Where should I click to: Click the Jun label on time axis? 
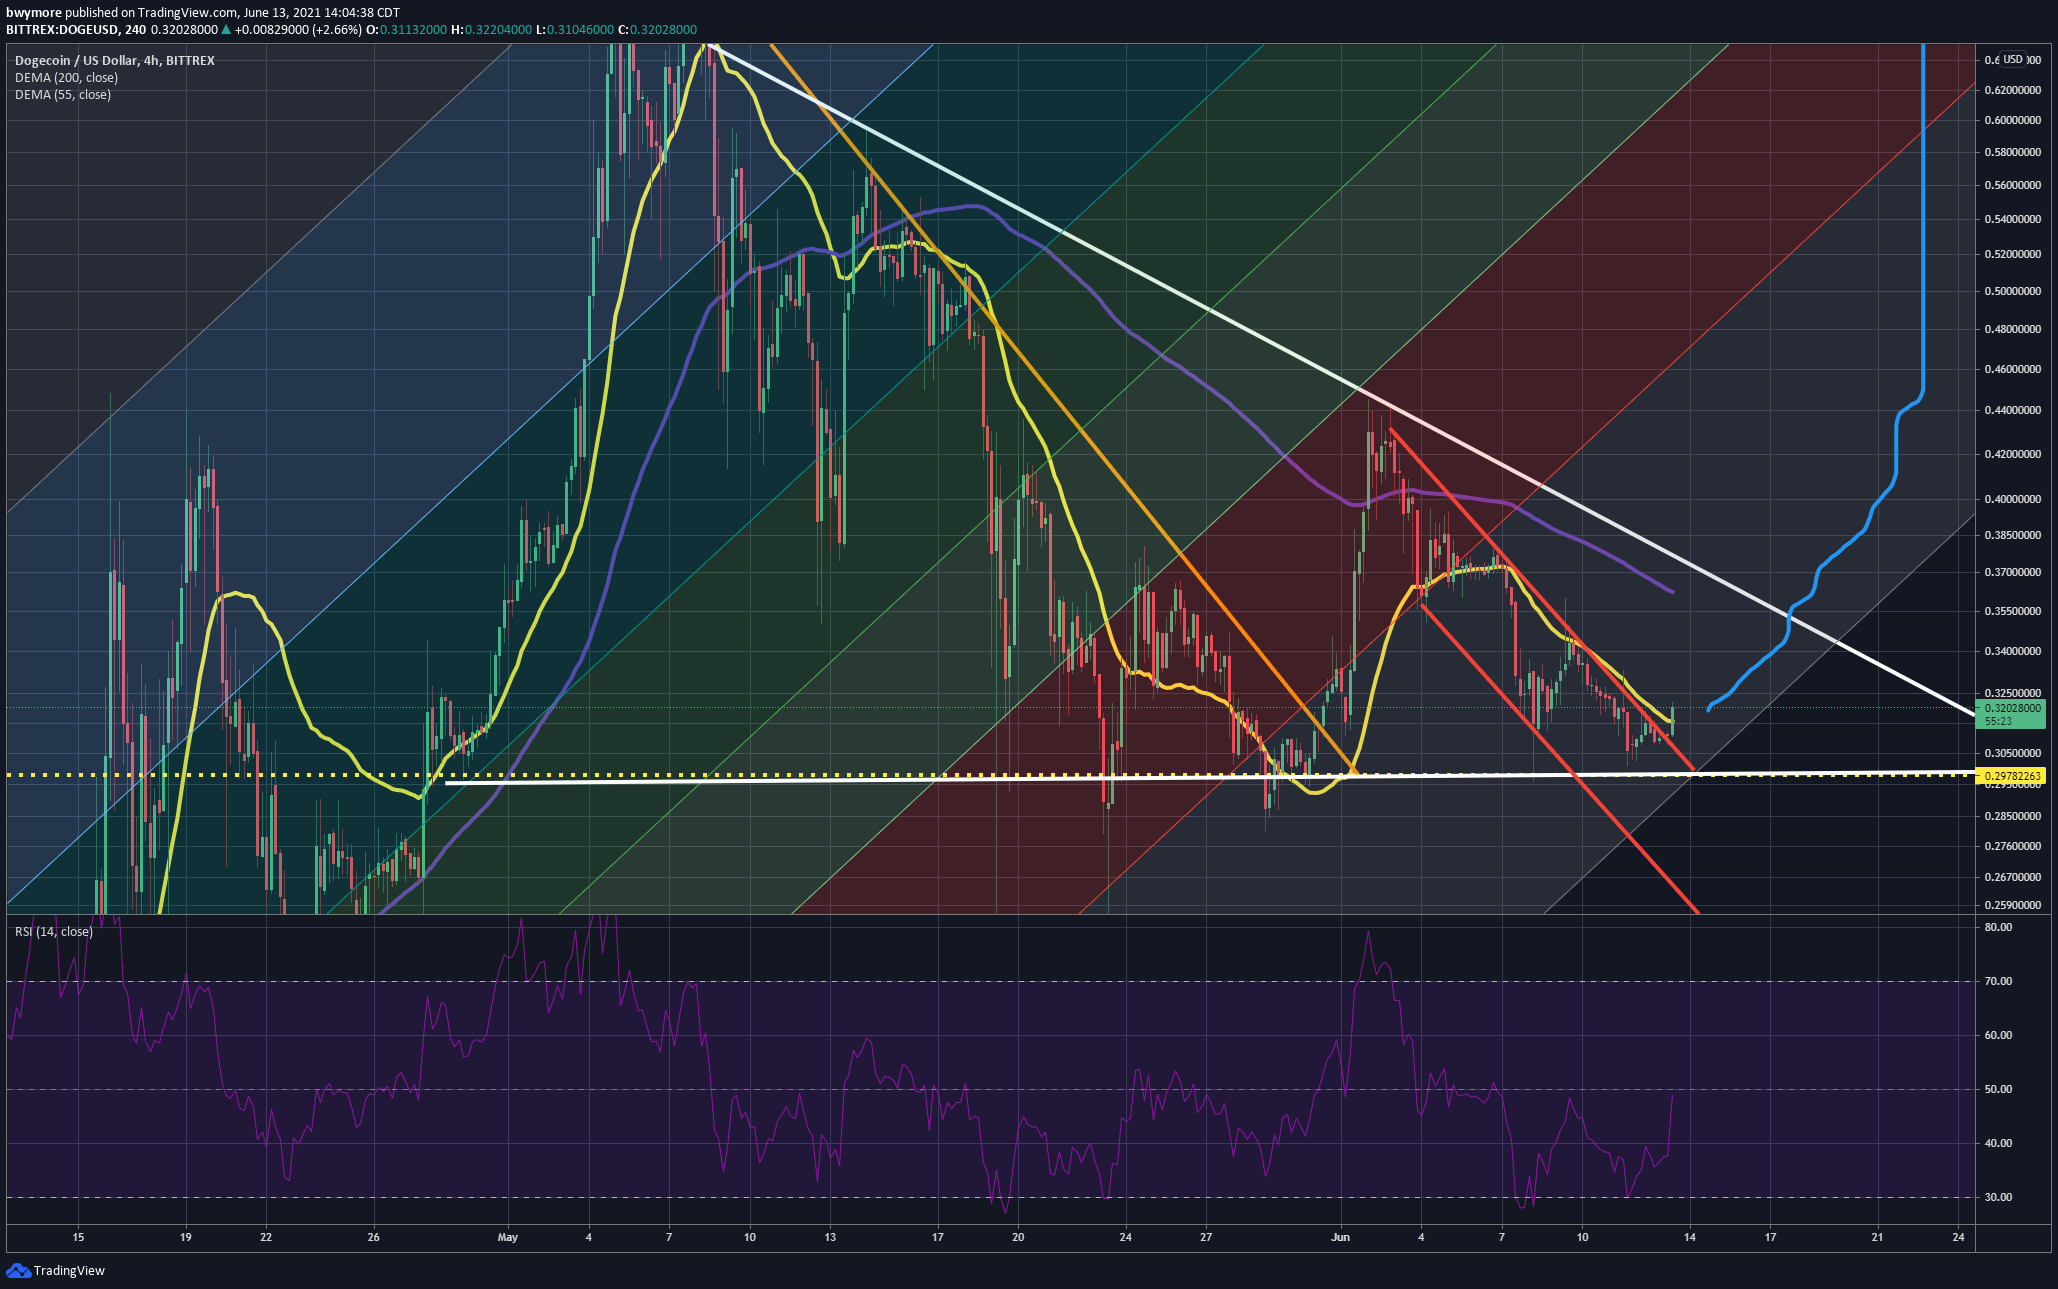point(1340,1237)
